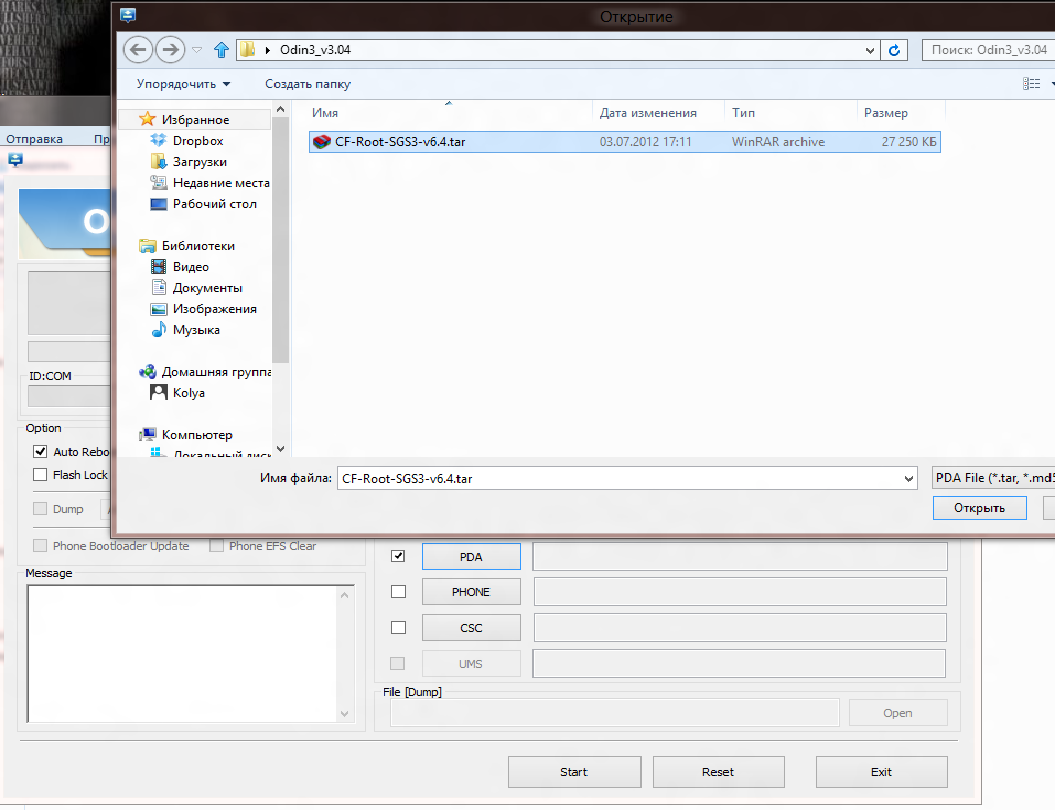Go back with the left arrow button
1055x810 pixels.
coord(138,49)
